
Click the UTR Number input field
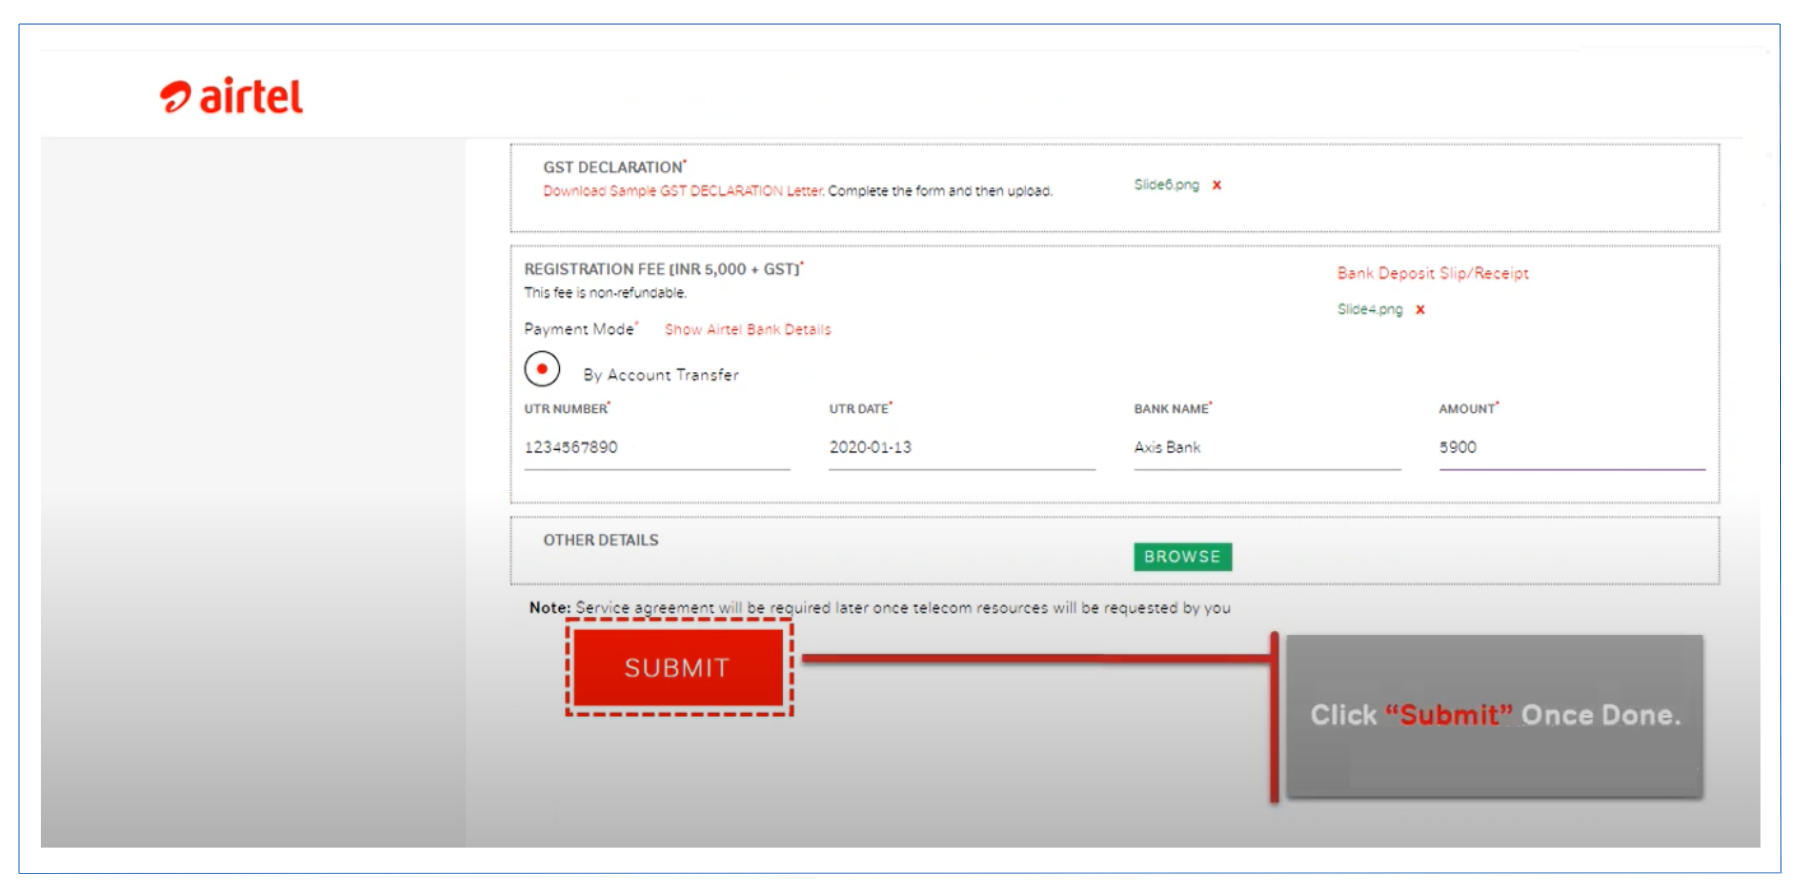(x=657, y=448)
